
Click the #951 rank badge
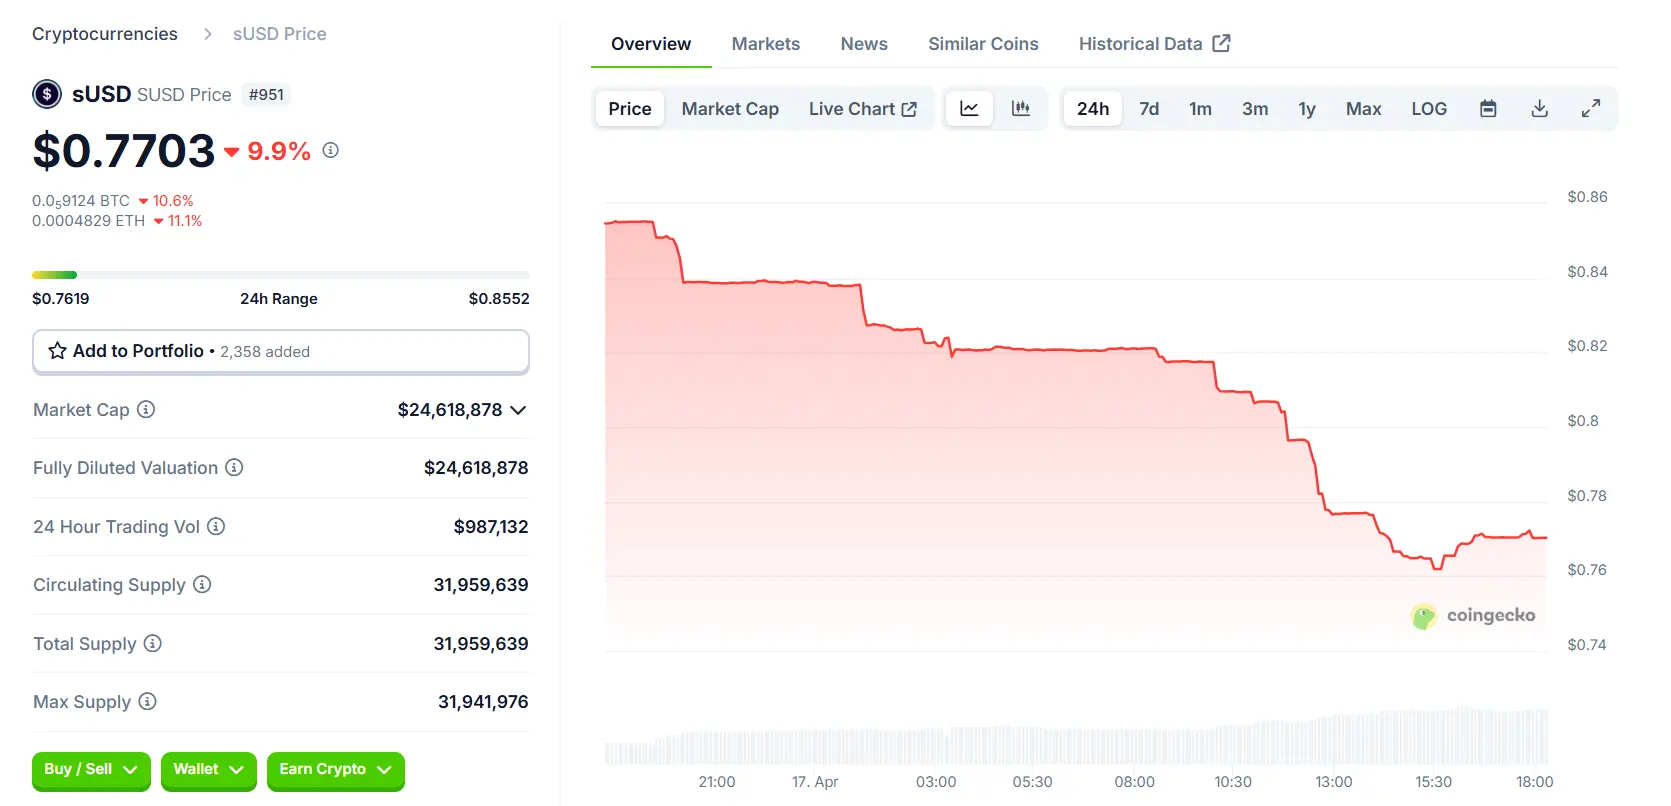tap(267, 94)
